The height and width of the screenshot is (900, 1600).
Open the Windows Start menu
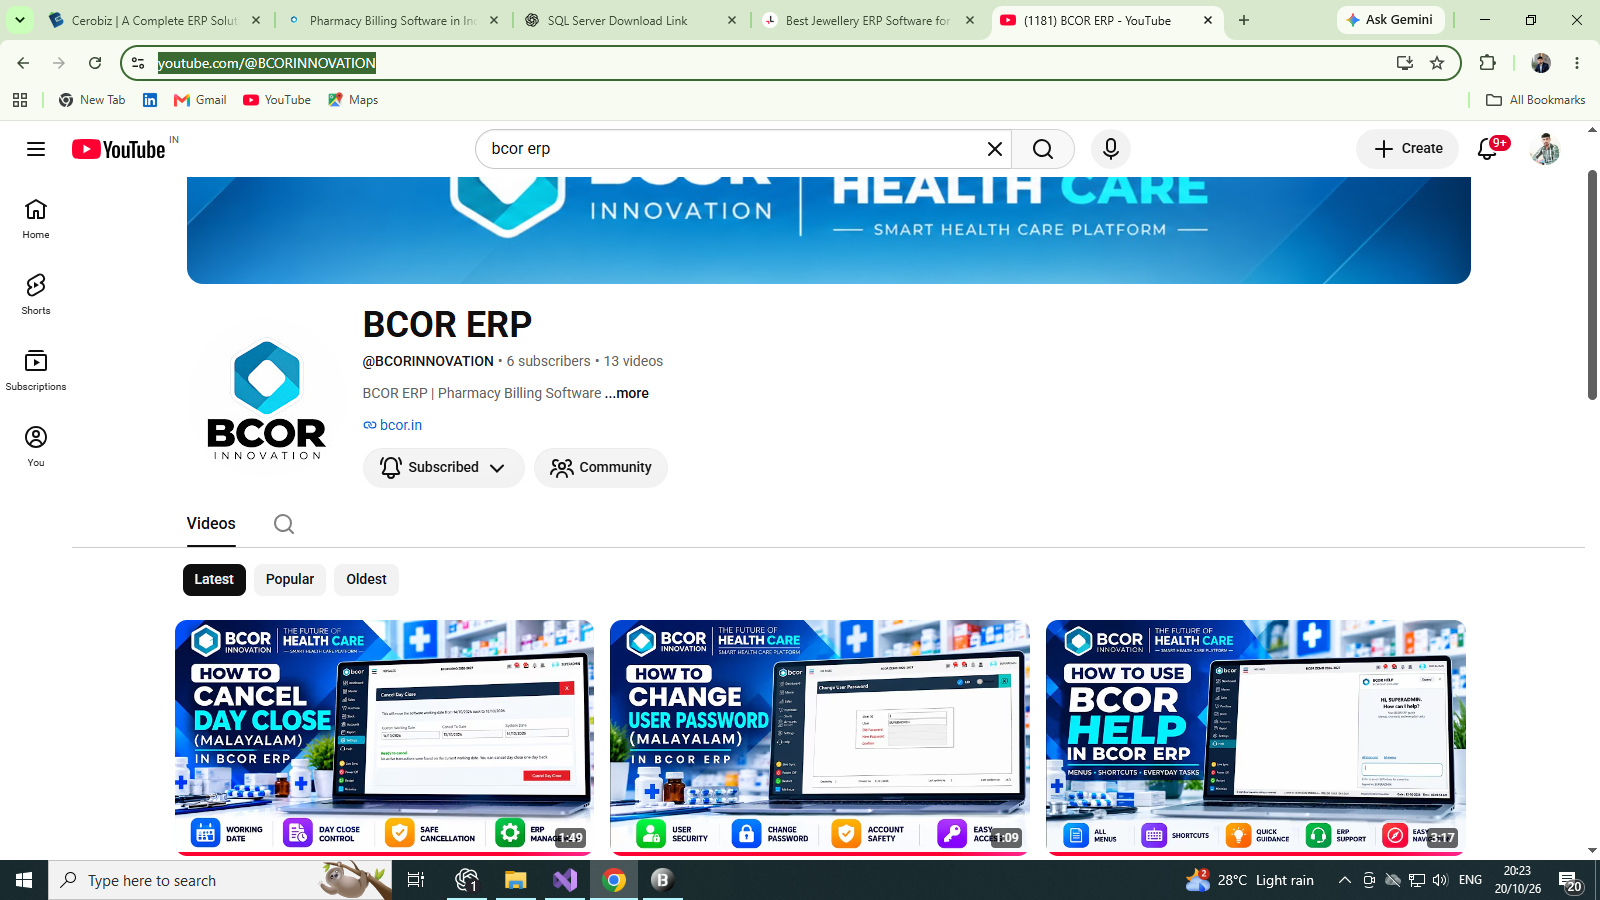click(x=24, y=880)
